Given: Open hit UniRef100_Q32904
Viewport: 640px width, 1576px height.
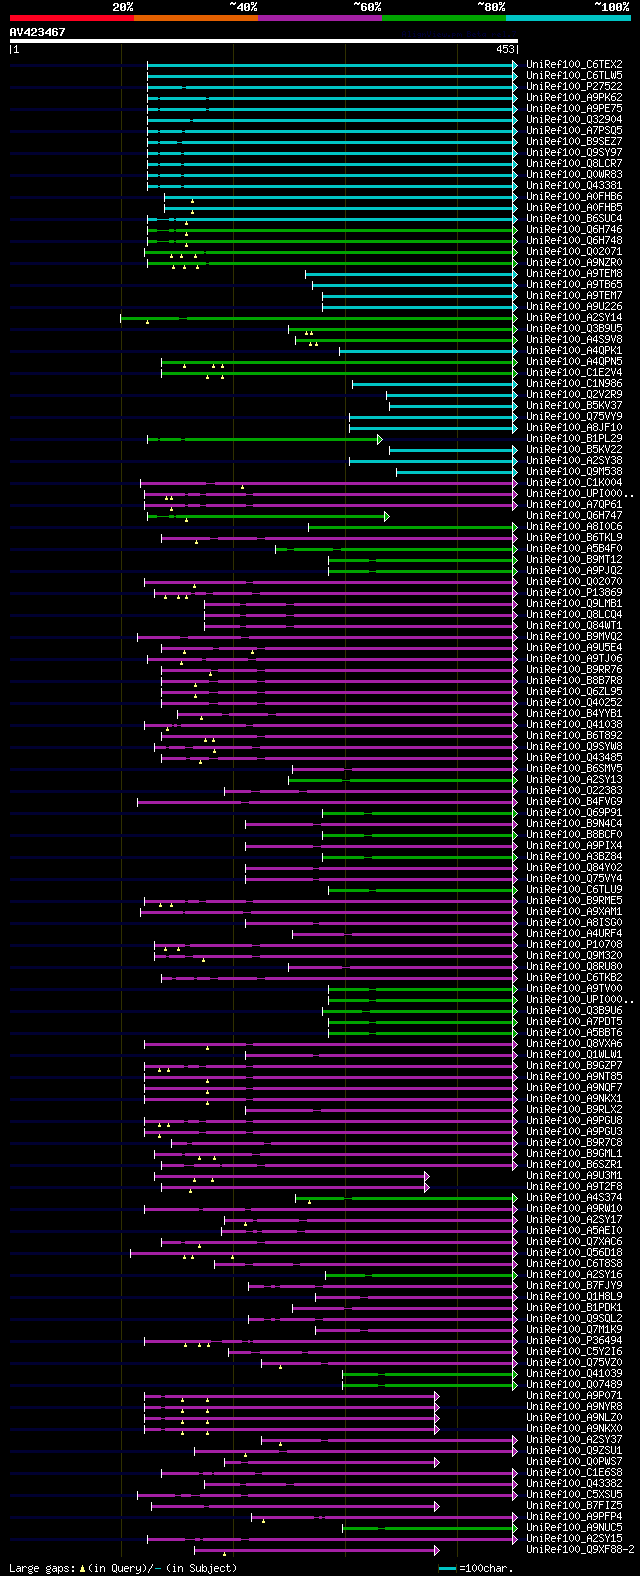Looking at the screenshot, I should coord(574,119).
